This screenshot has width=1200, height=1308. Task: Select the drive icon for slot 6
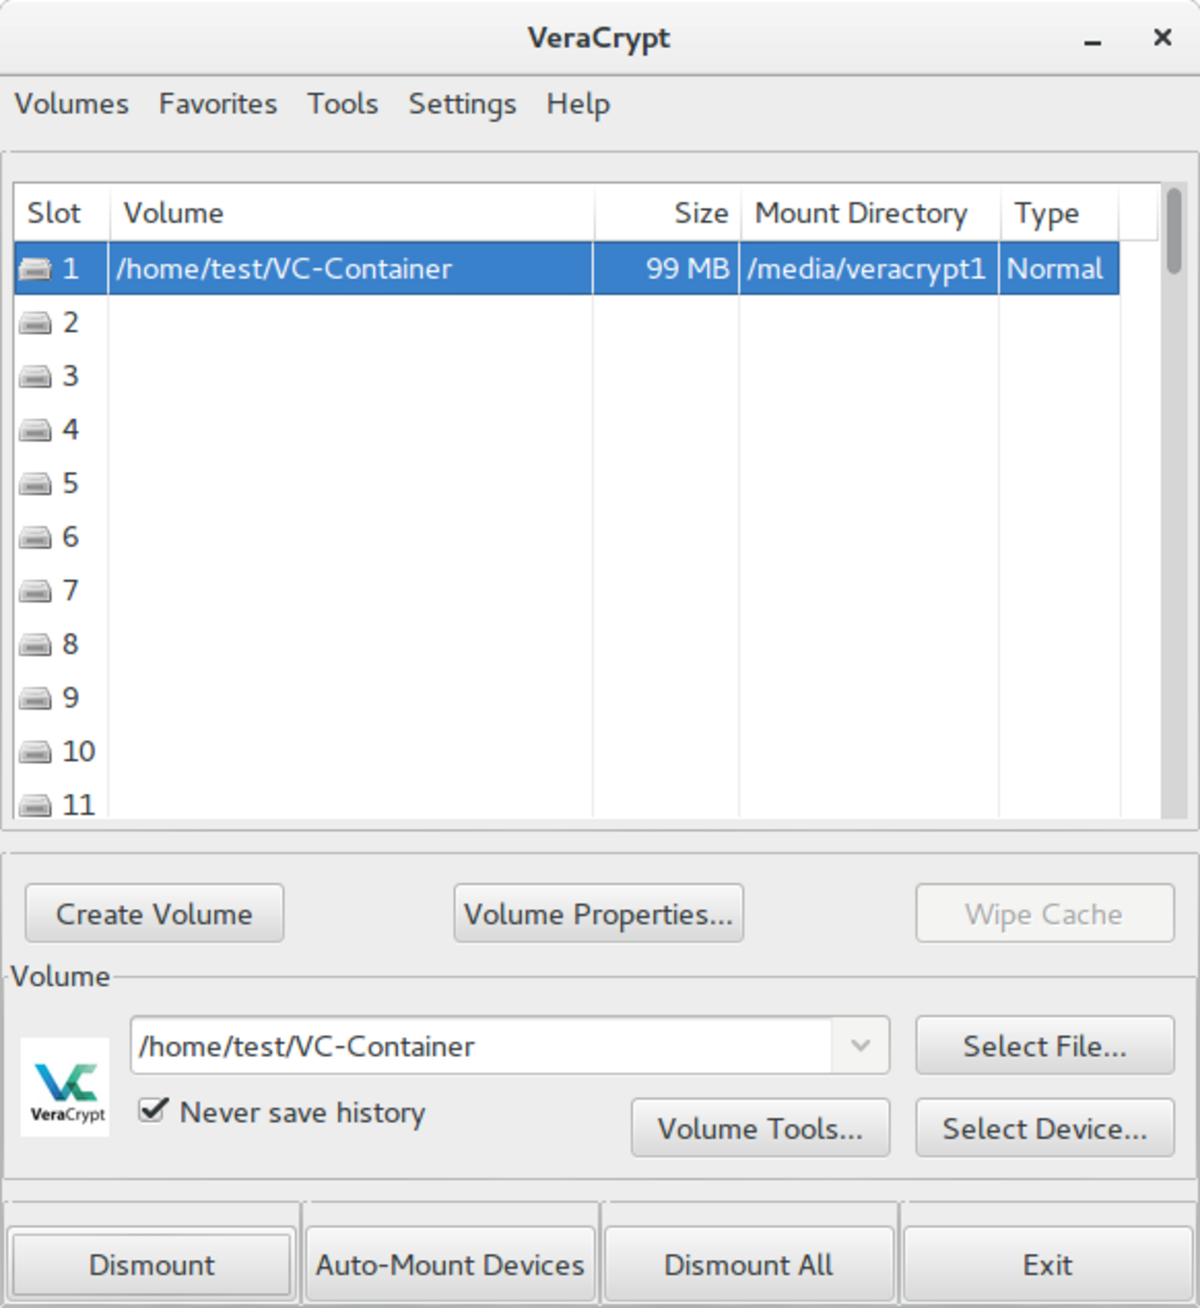pos(35,538)
